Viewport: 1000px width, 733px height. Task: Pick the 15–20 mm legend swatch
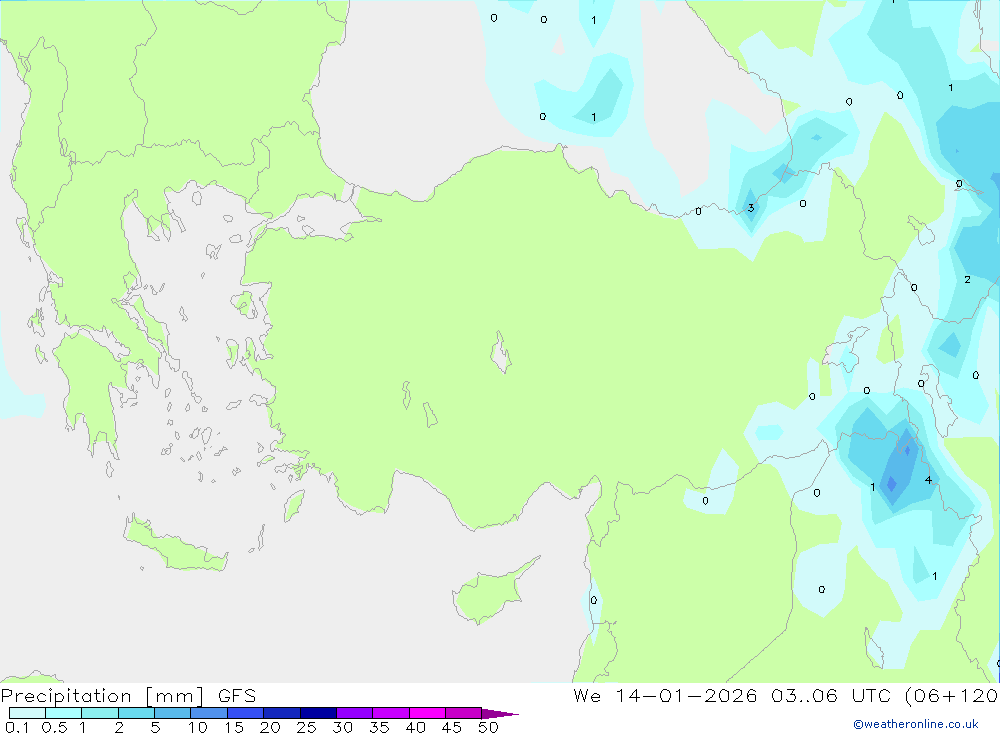(246, 713)
